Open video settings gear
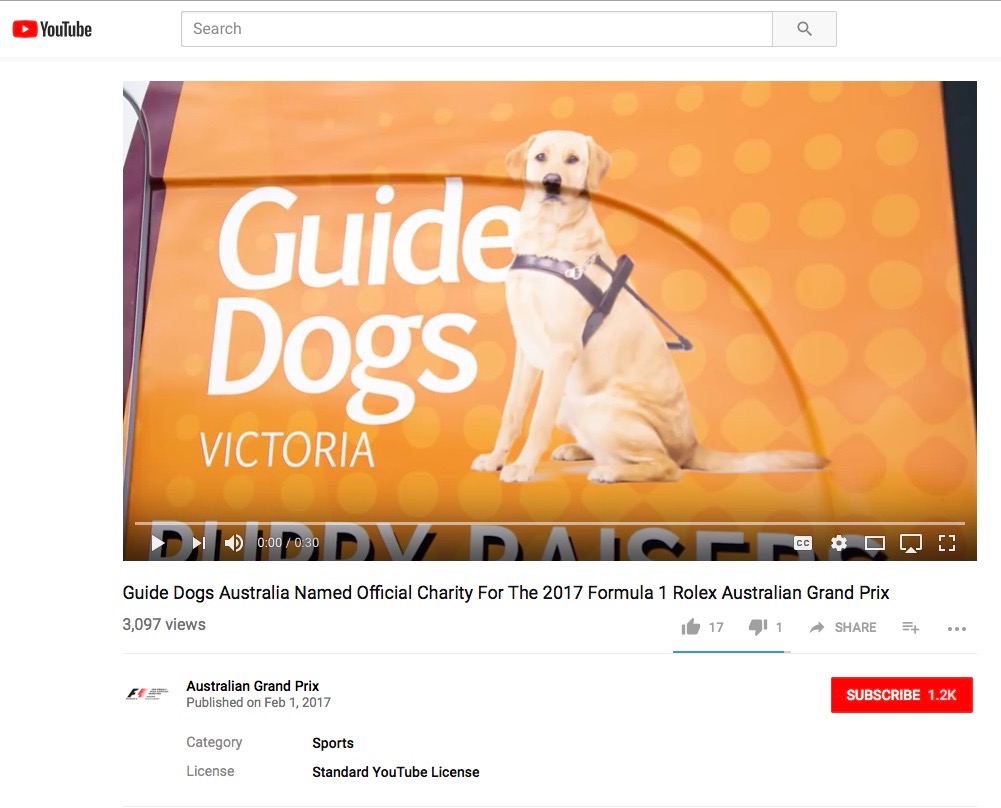This screenshot has height=808, width=1001. [839, 543]
